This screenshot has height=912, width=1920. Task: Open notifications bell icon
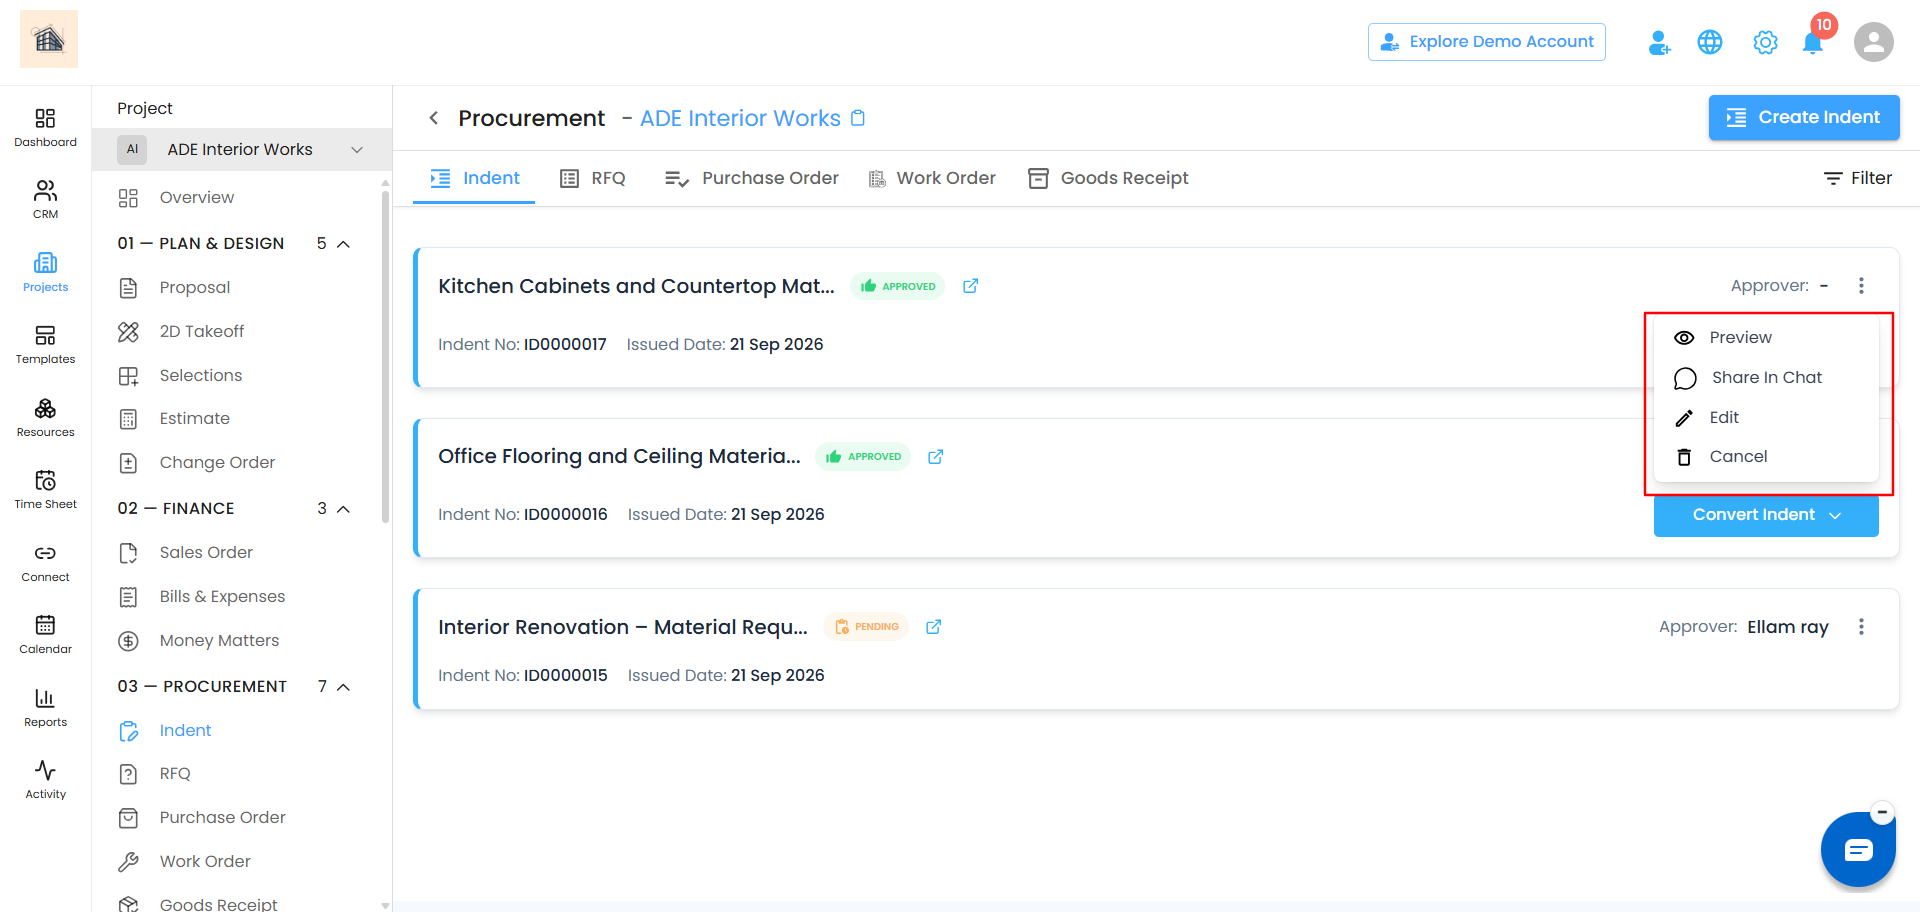1812,43
